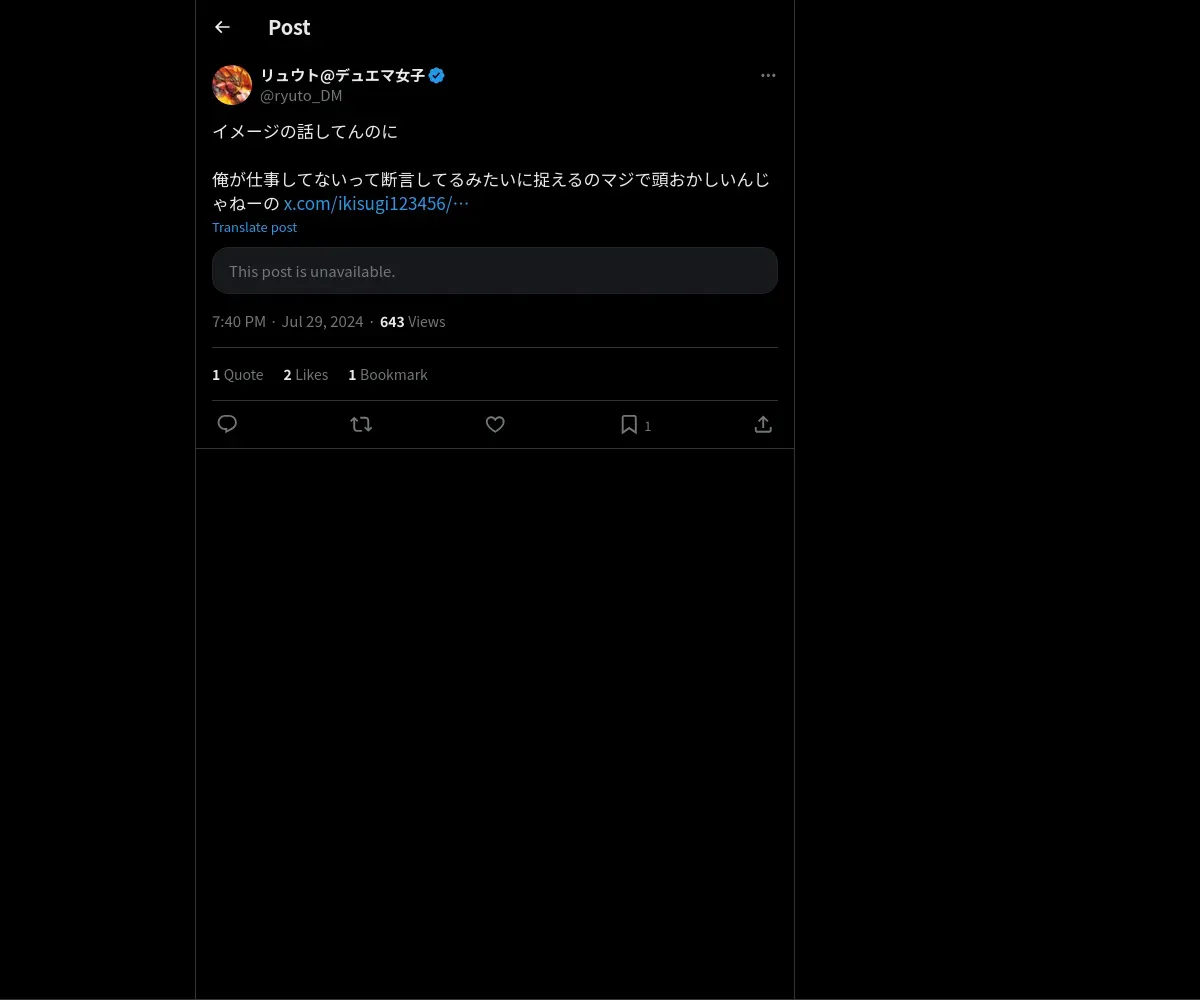Open the author's profile avatar
This screenshot has height=1000, width=1200.
[x=232, y=85]
